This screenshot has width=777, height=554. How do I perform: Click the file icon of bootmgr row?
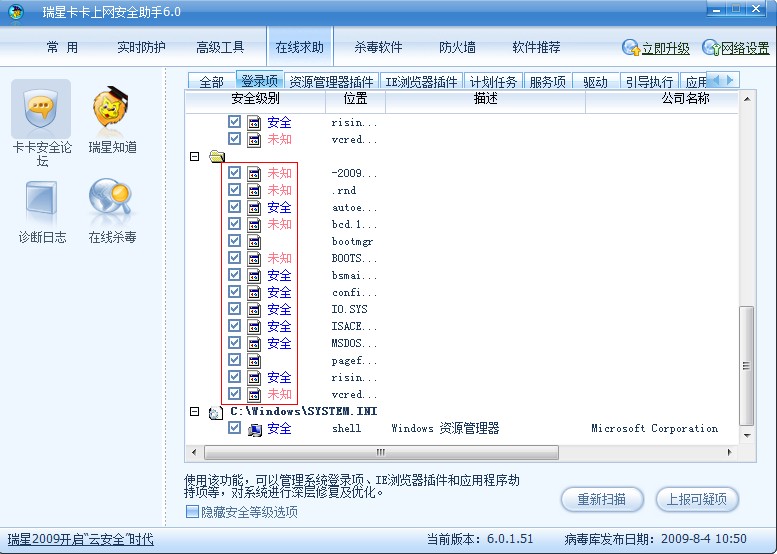[254, 242]
